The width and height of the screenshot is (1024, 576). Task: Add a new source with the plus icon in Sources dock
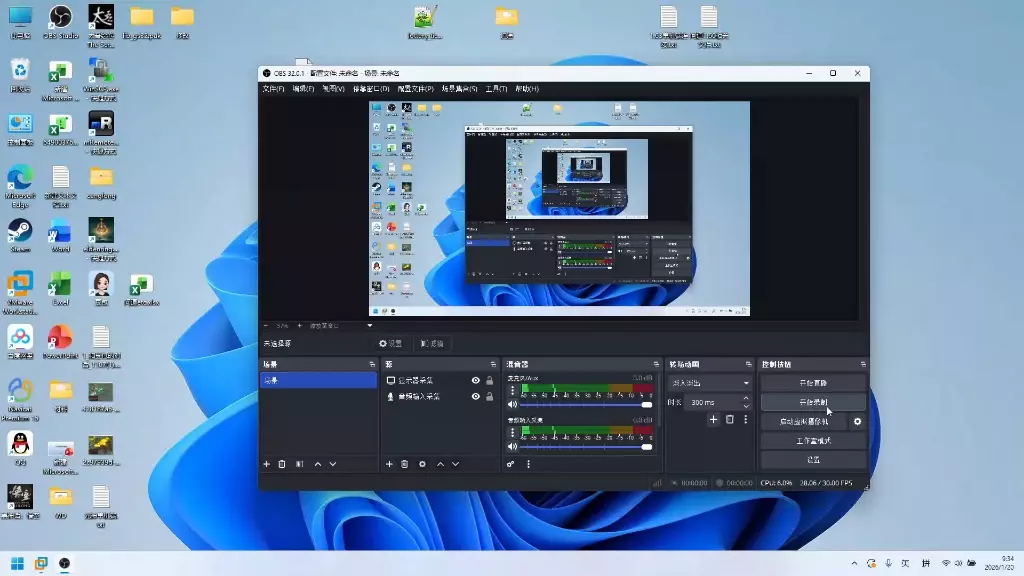tap(389, 464)
